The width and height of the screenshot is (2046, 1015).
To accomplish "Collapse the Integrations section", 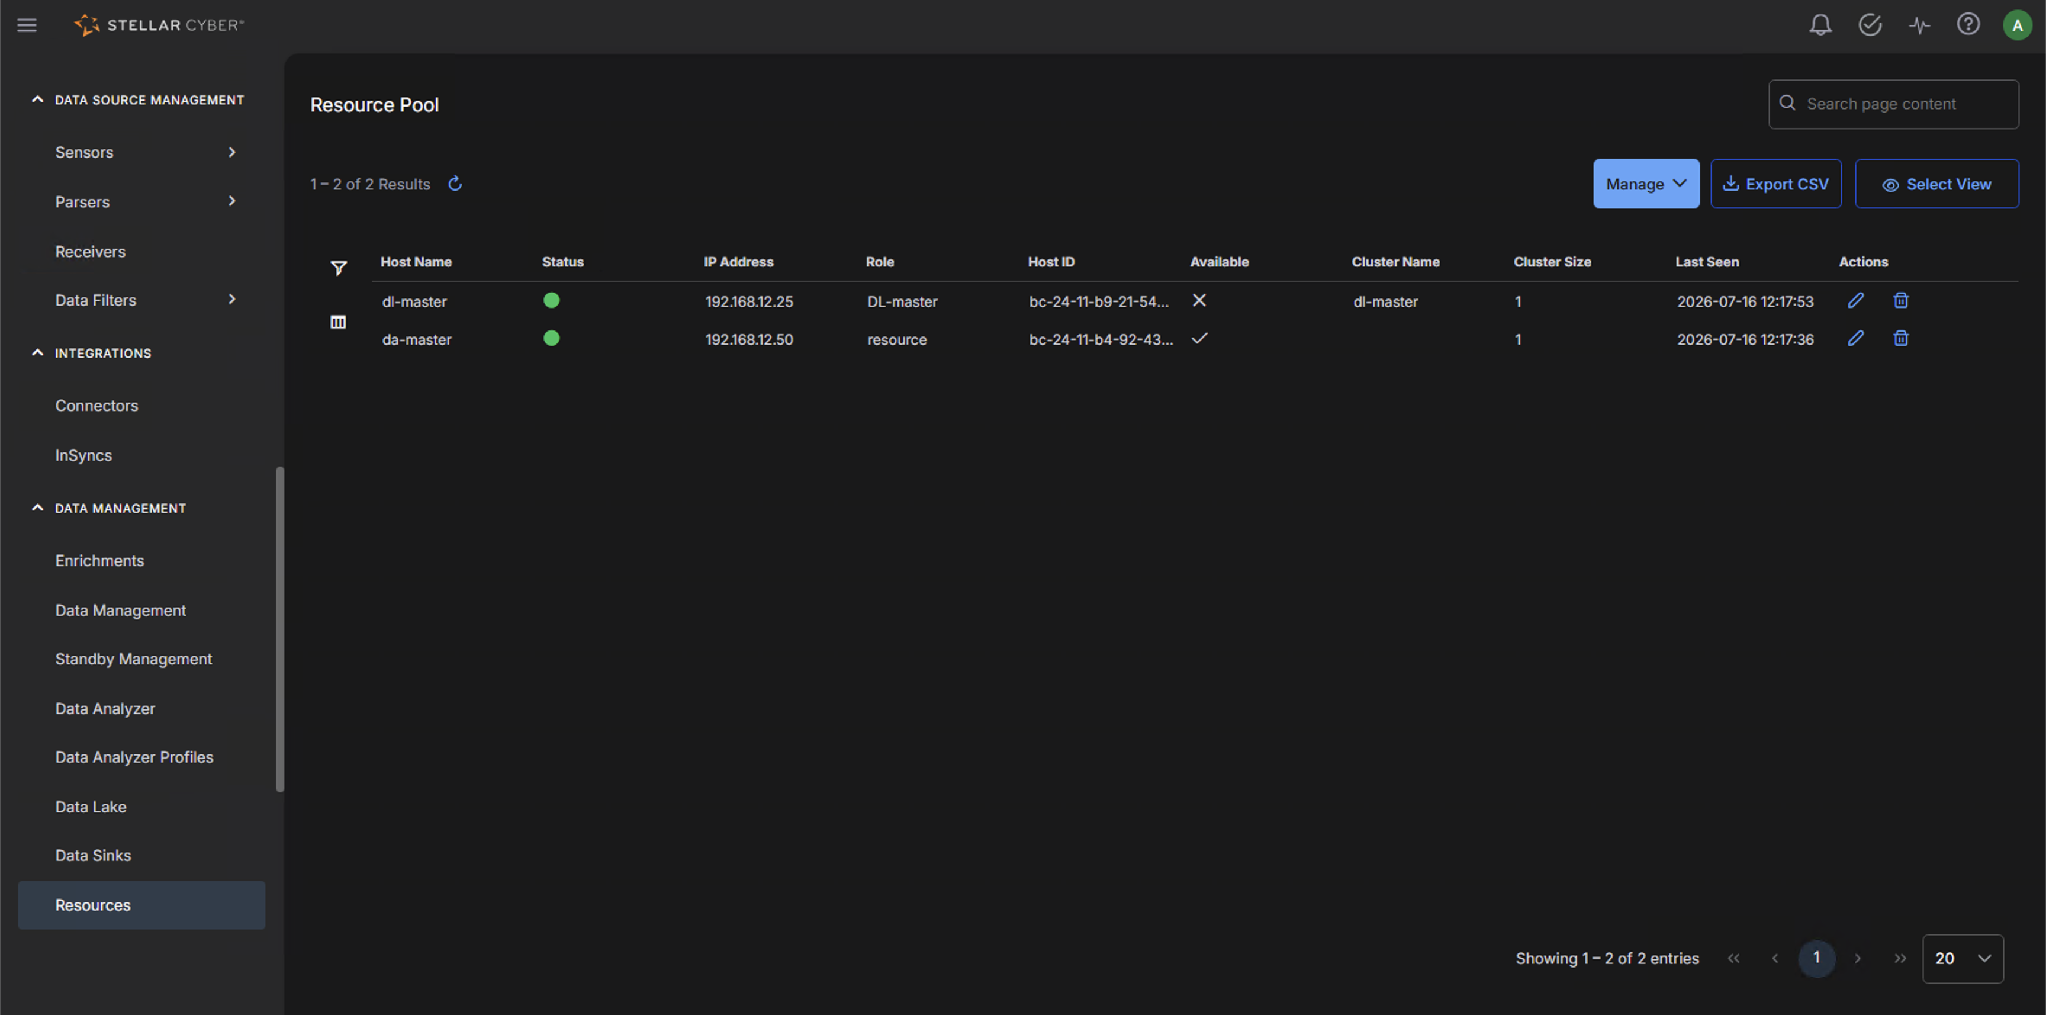I will tap(37, 352).
